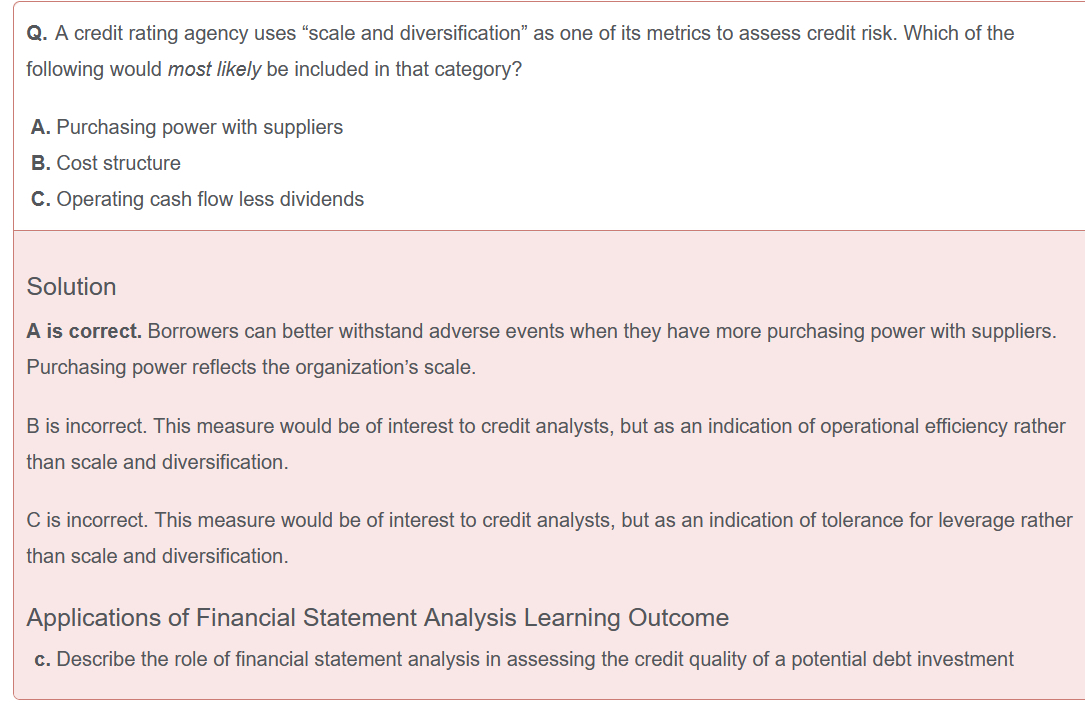Click the bold "Q." question marker

click(37, 34)
